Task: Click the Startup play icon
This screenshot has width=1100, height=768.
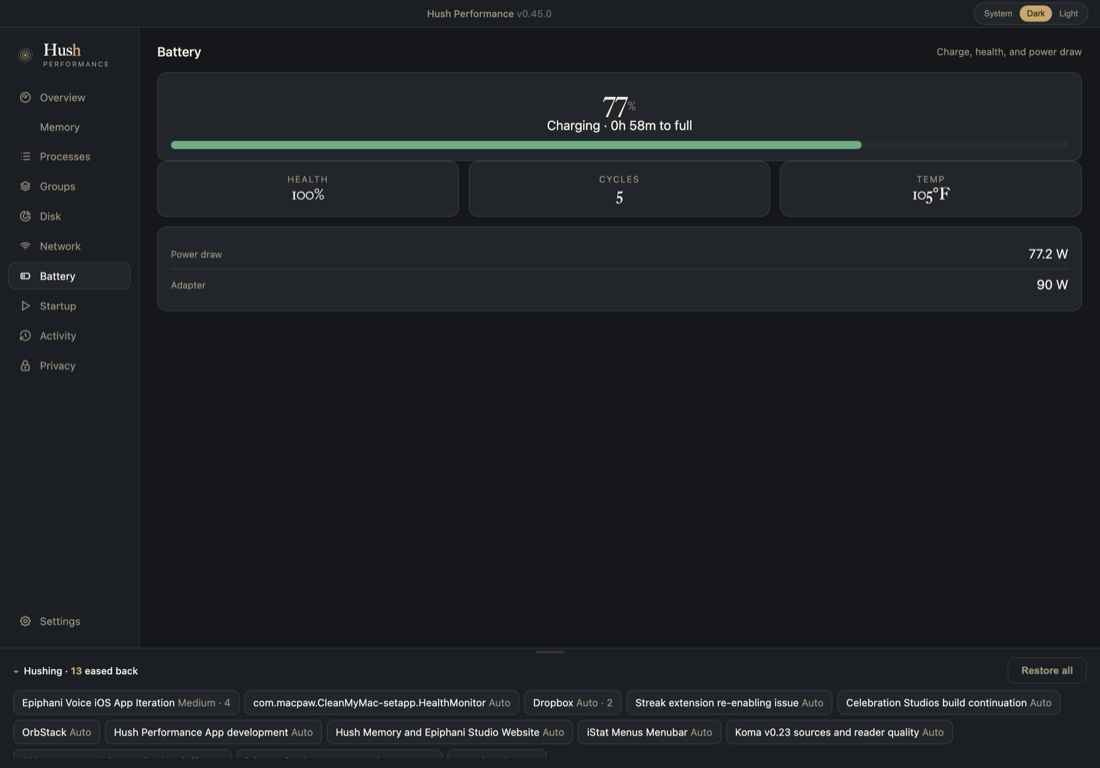Action: pos(25,306)
